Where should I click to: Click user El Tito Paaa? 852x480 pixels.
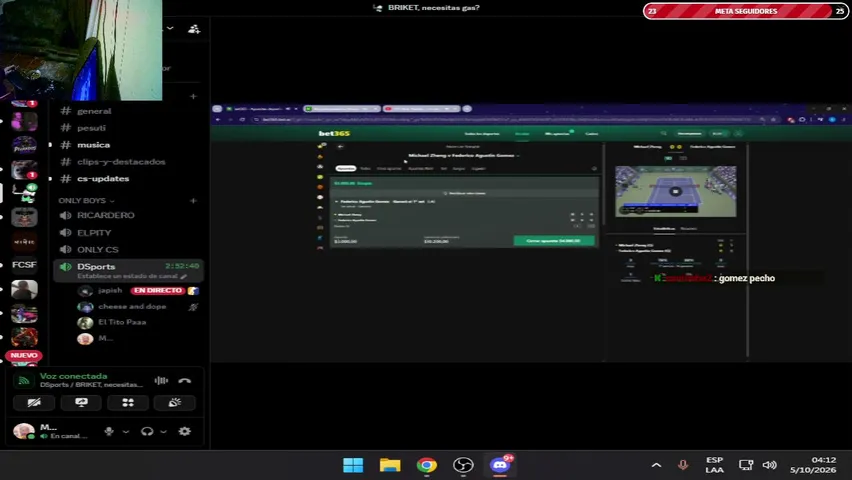click(x=122, y=322)
